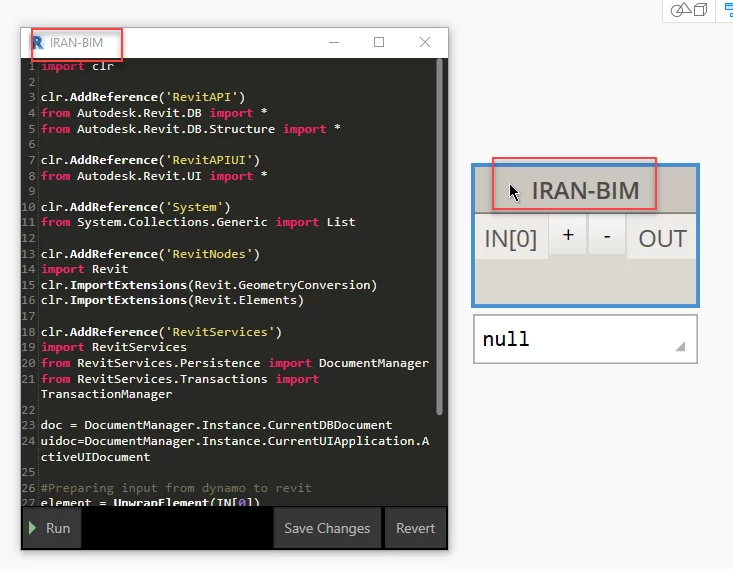Viewport: 733px width, 569px height.
Task: Switch to 3D background geometry view
Action: pos(690,10)
